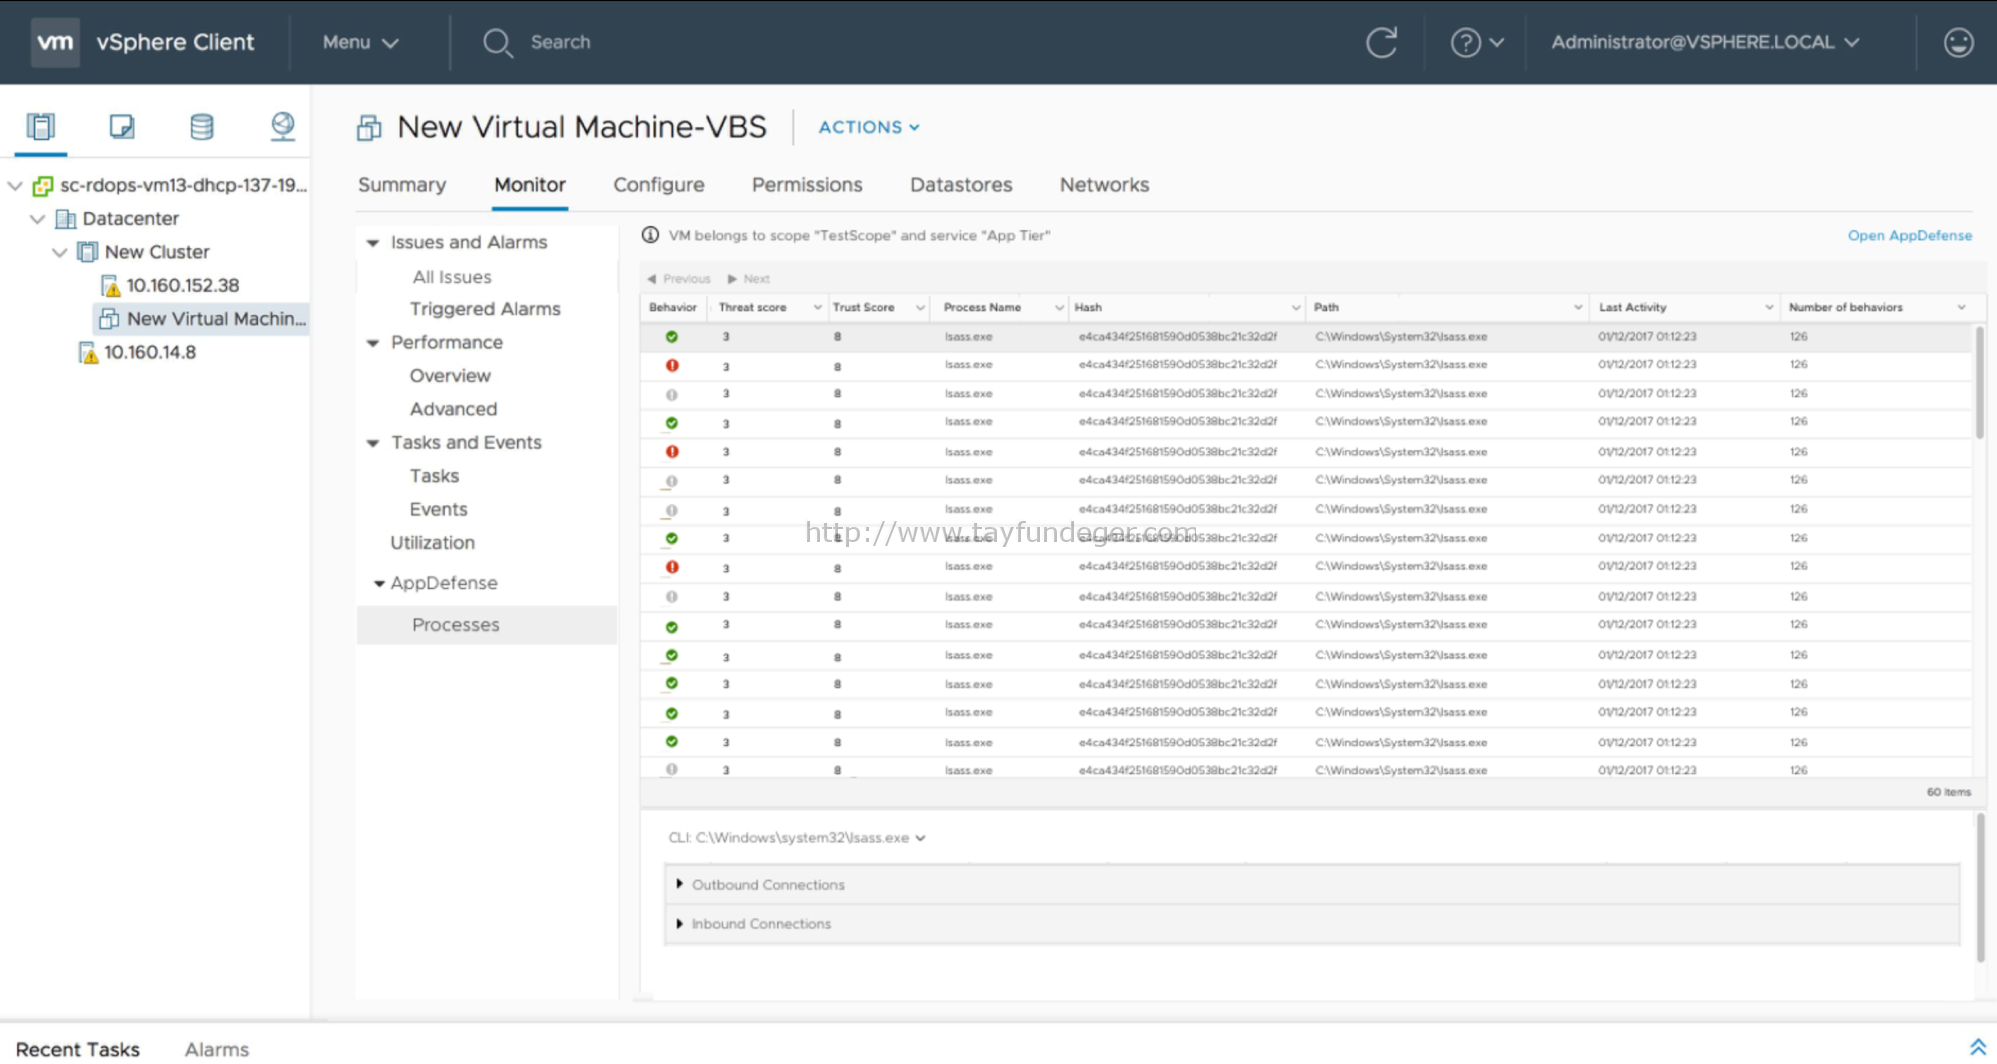Open the Hosts and Clusters inventory view icon

41,127
